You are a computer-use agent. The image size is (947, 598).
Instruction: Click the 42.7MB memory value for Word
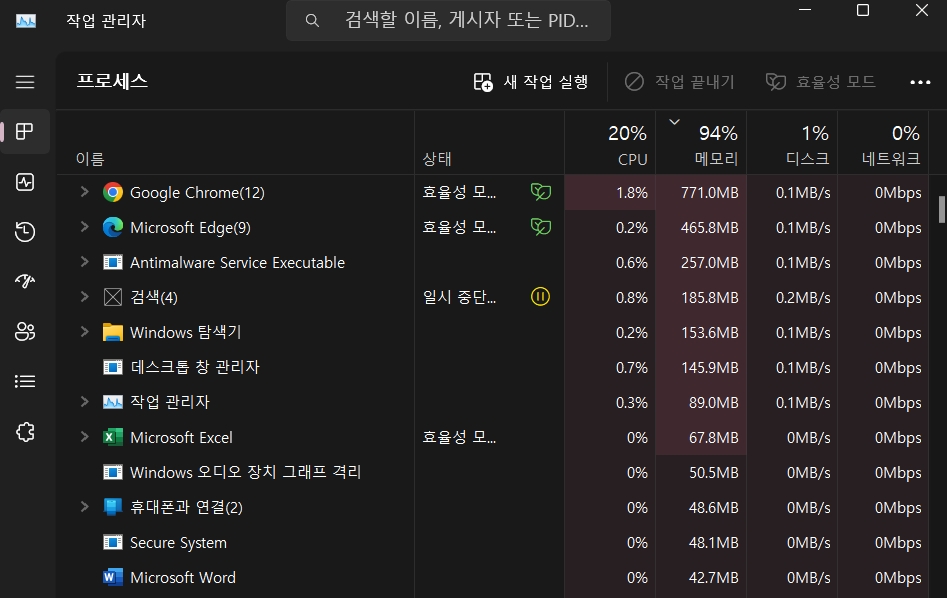click(714, 577)
